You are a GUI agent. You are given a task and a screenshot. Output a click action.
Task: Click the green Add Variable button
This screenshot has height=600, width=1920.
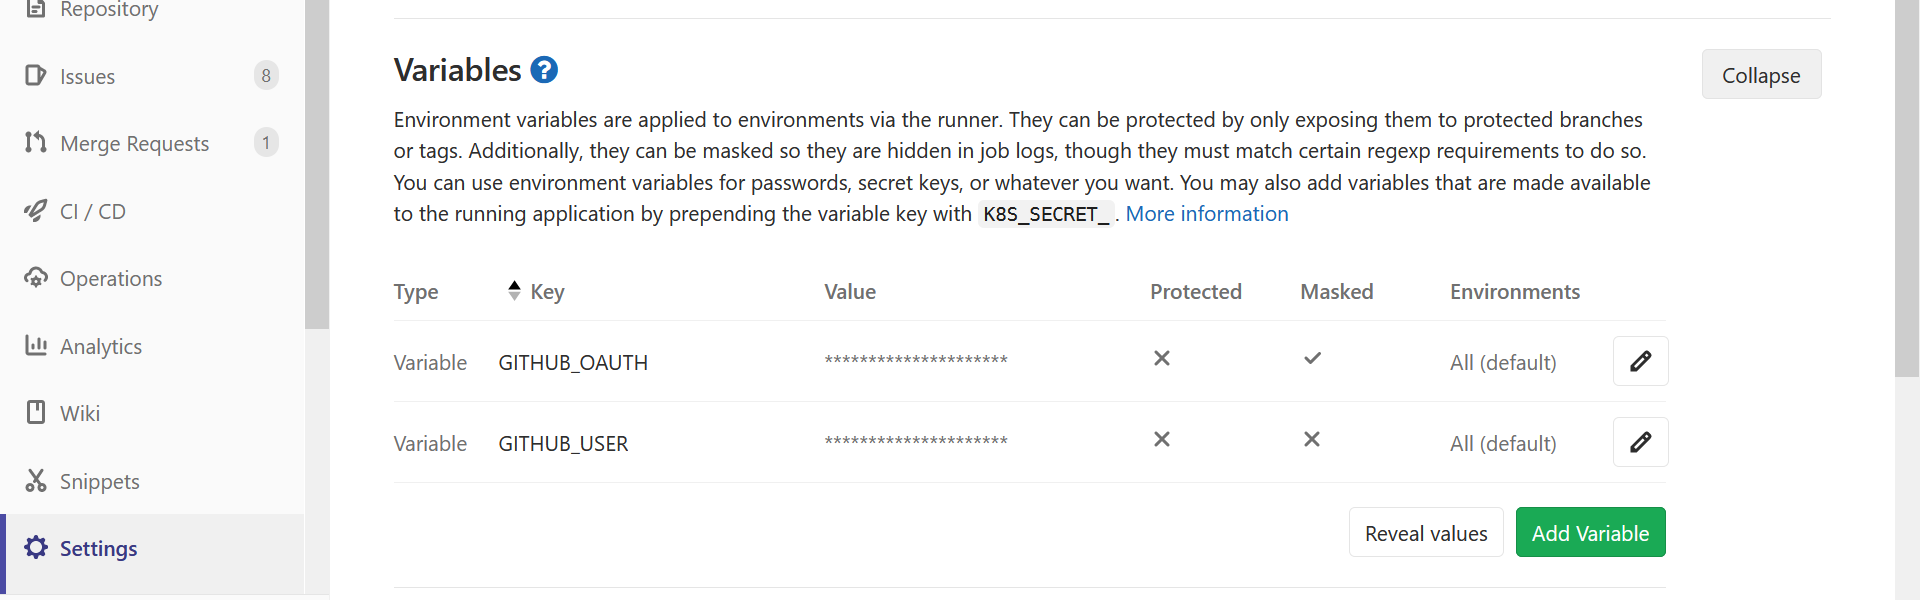tap(1590, 533)
